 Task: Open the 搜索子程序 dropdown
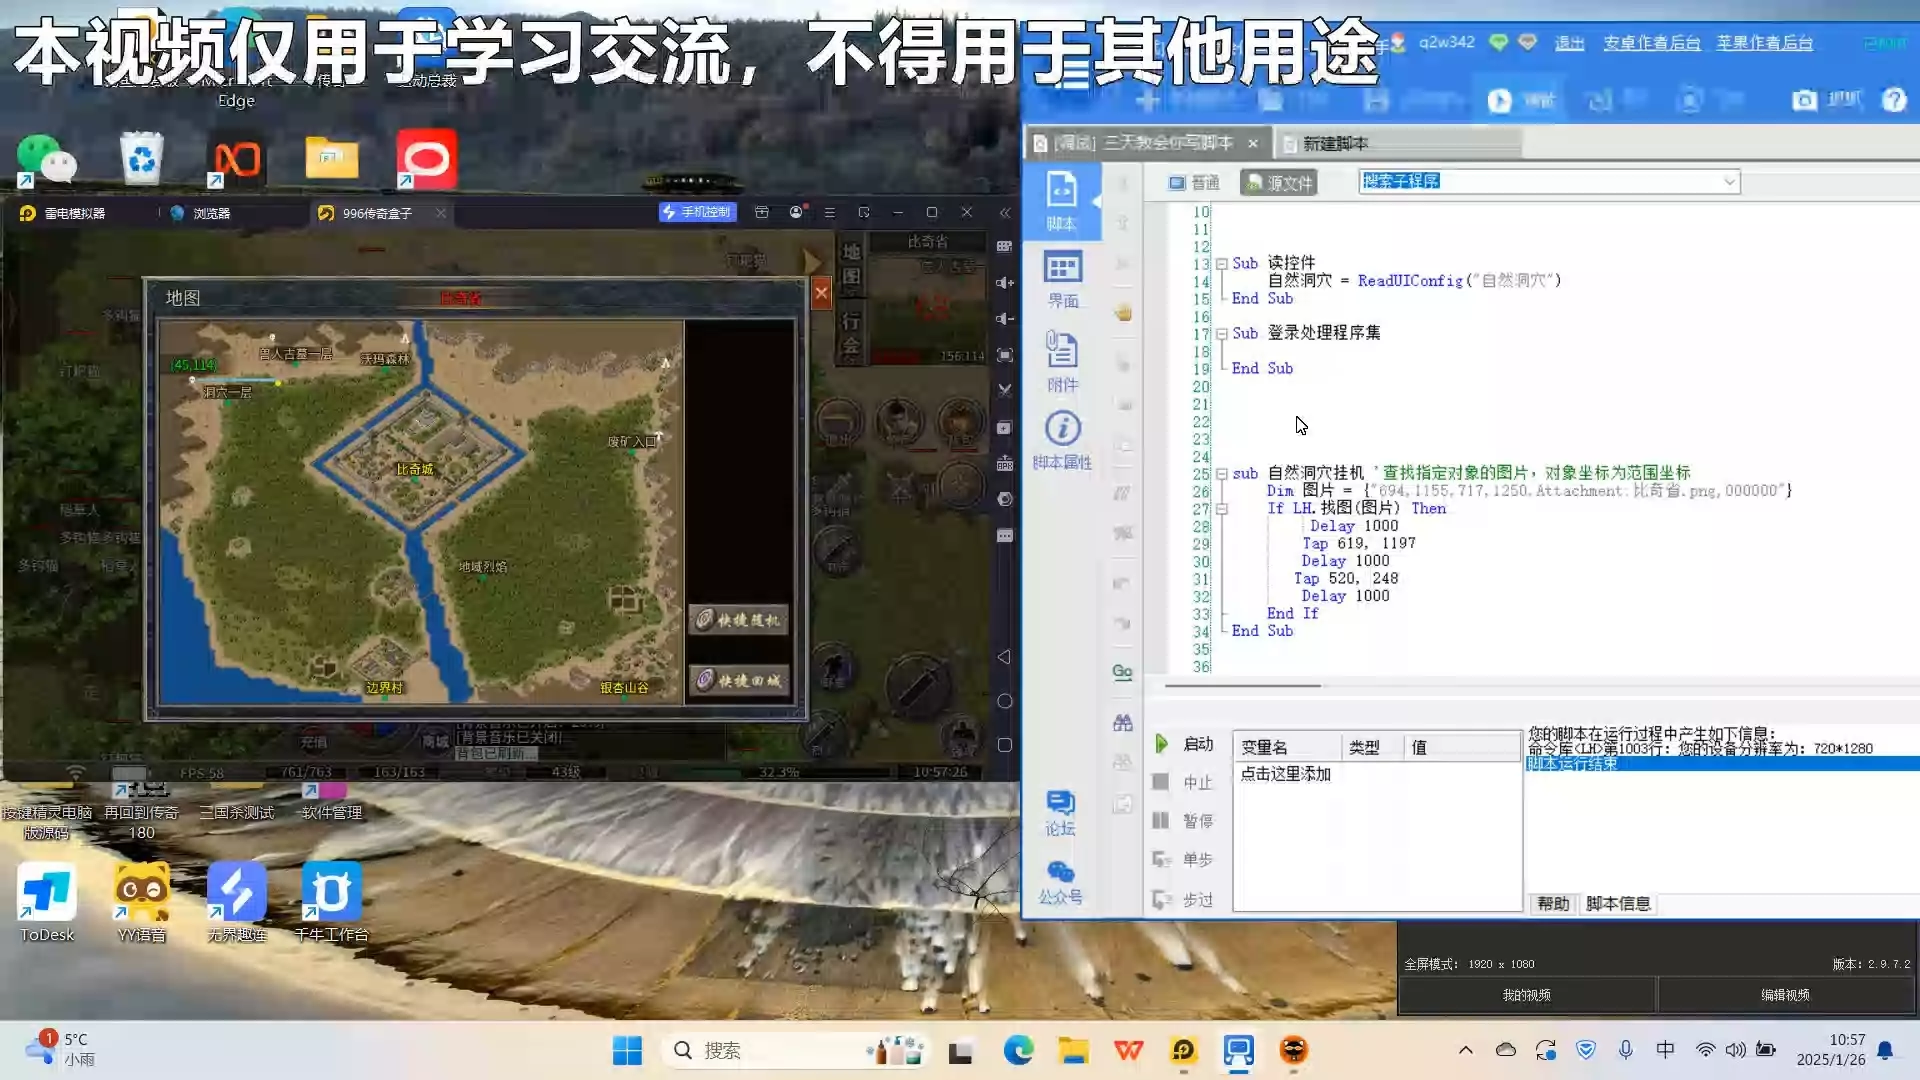pos(1729,181)
